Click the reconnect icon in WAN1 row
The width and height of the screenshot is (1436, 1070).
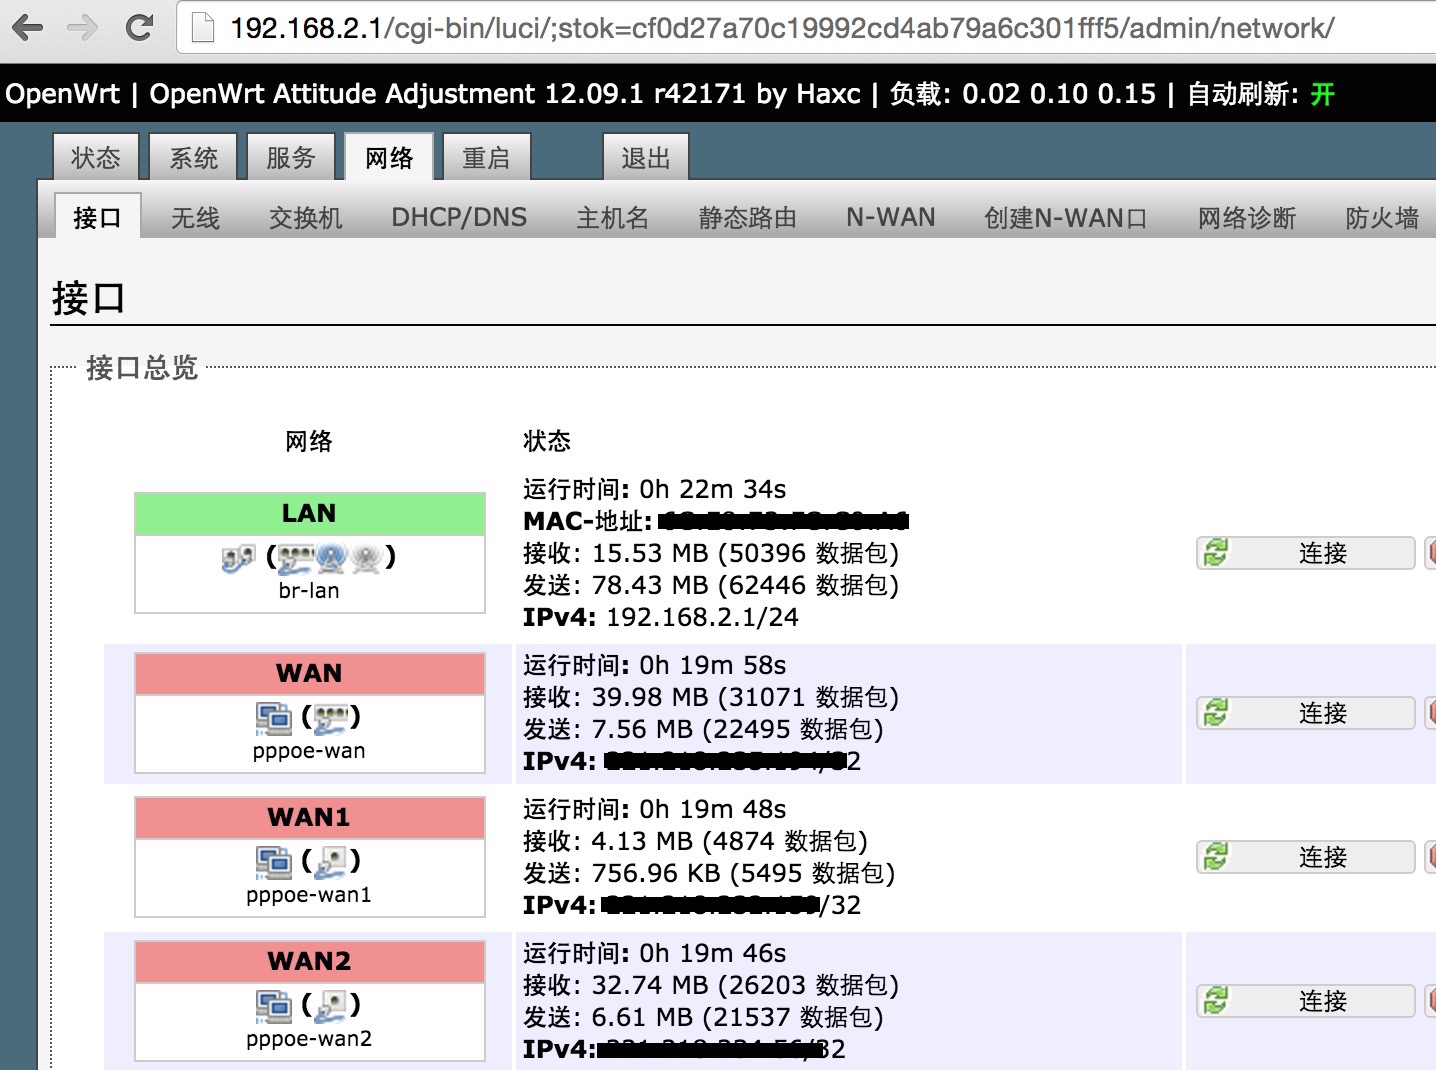pyautogui.click(x=1216, y=856)
